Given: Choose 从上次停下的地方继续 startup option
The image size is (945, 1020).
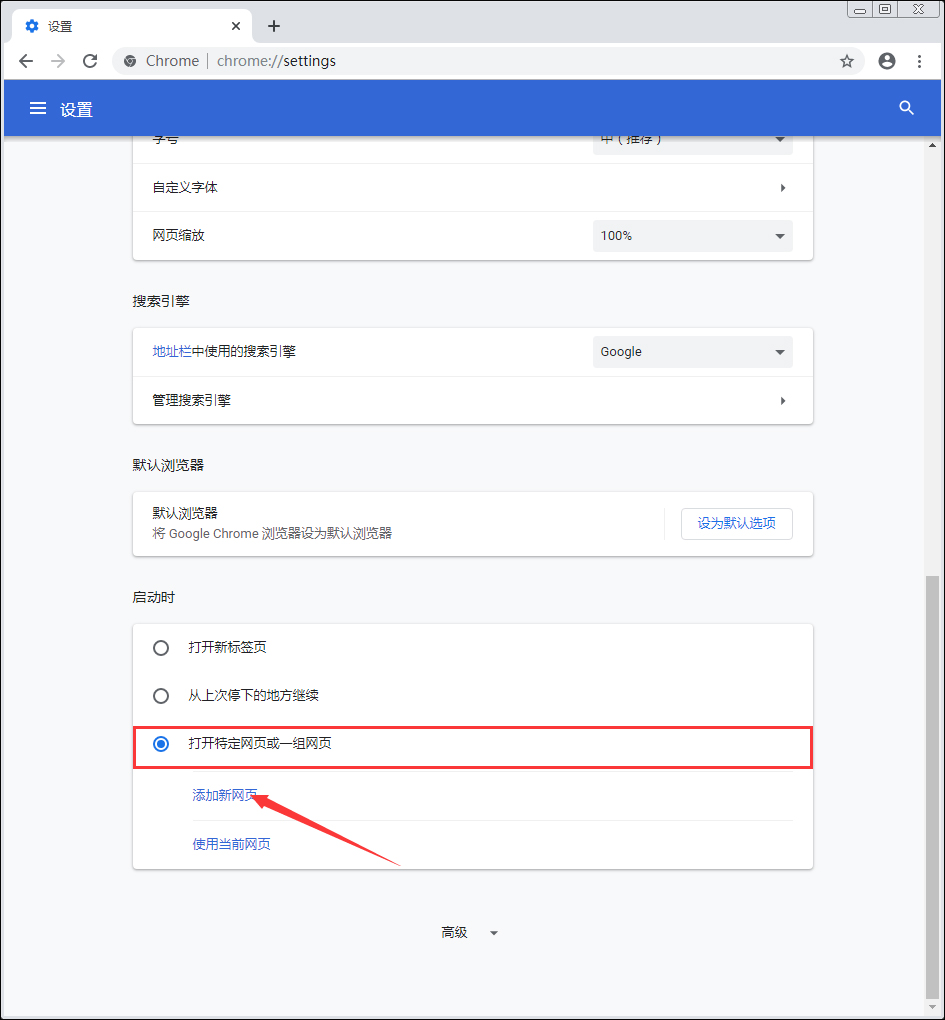Looking at the screenshot, I should pyautogui.click(x=161, y=696).
